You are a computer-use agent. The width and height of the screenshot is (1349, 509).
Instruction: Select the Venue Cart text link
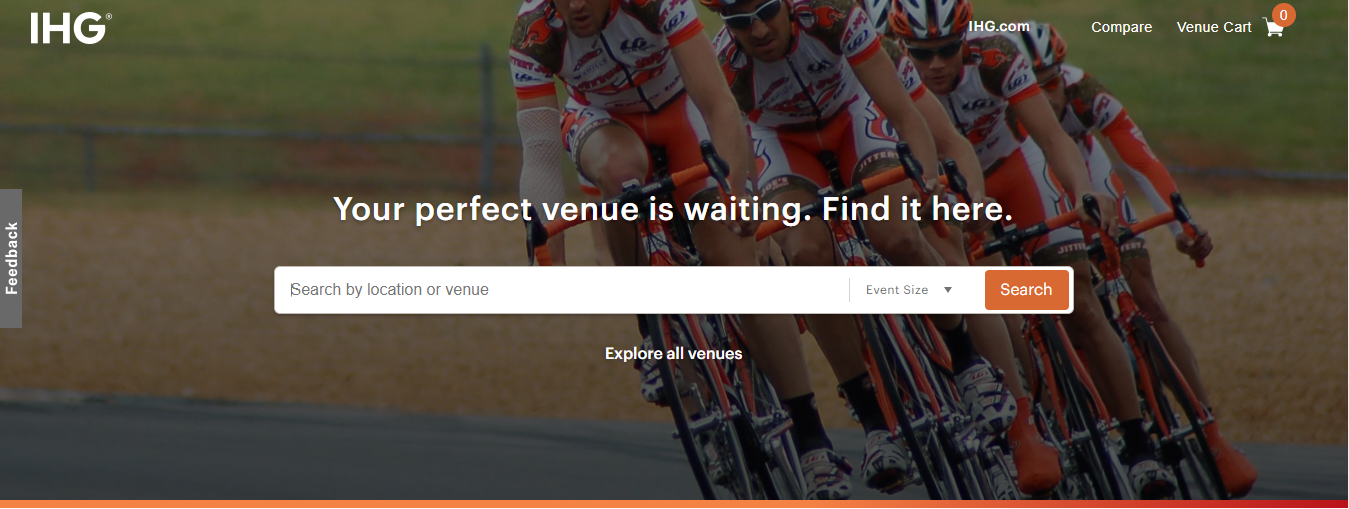point(1214,28)
